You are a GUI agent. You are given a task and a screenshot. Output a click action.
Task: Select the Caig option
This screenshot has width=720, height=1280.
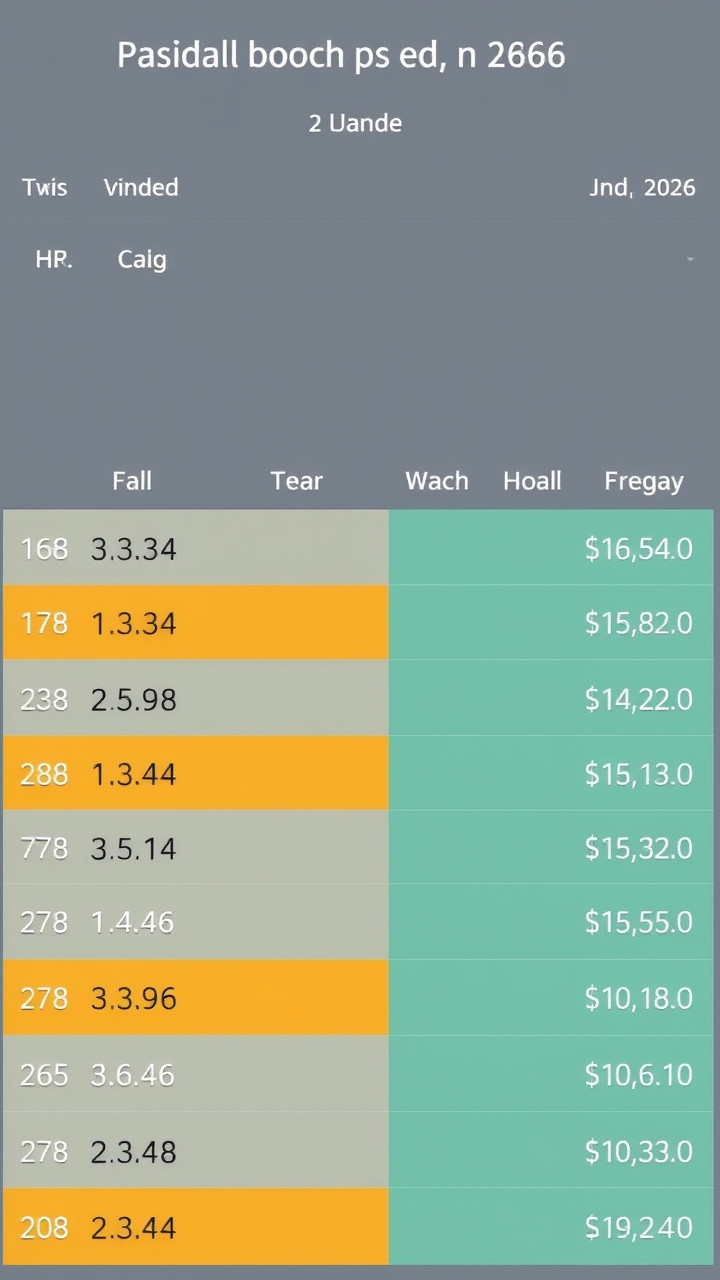point(142,260)
